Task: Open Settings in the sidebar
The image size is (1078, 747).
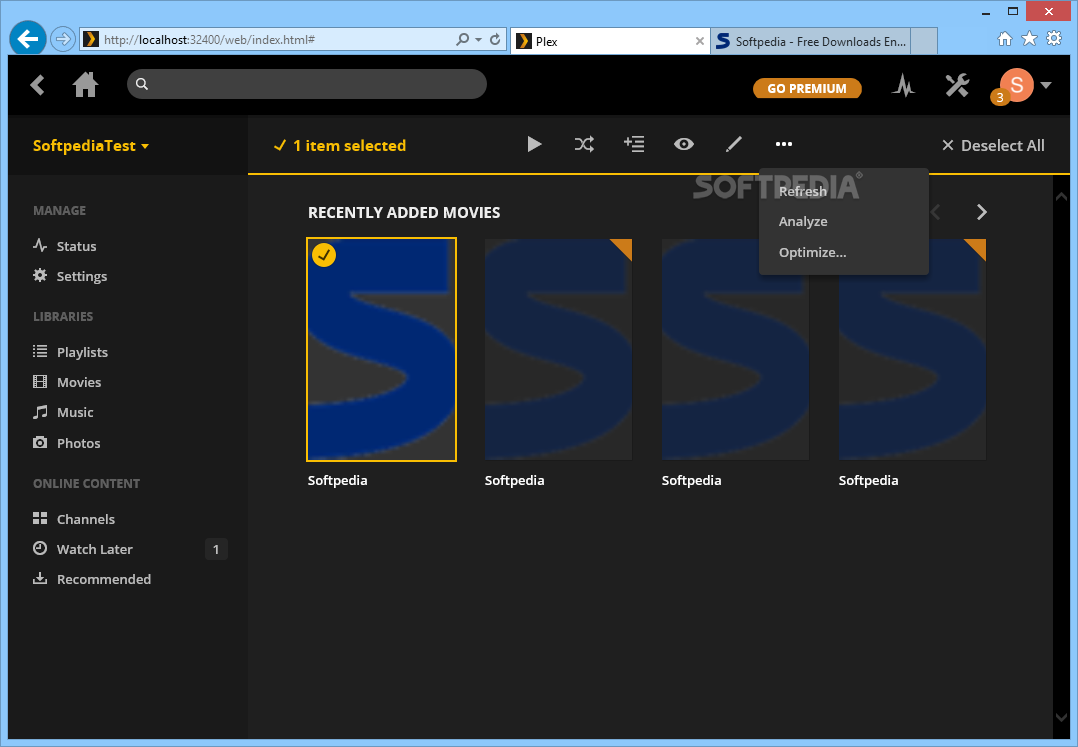Action: (82, 276)
